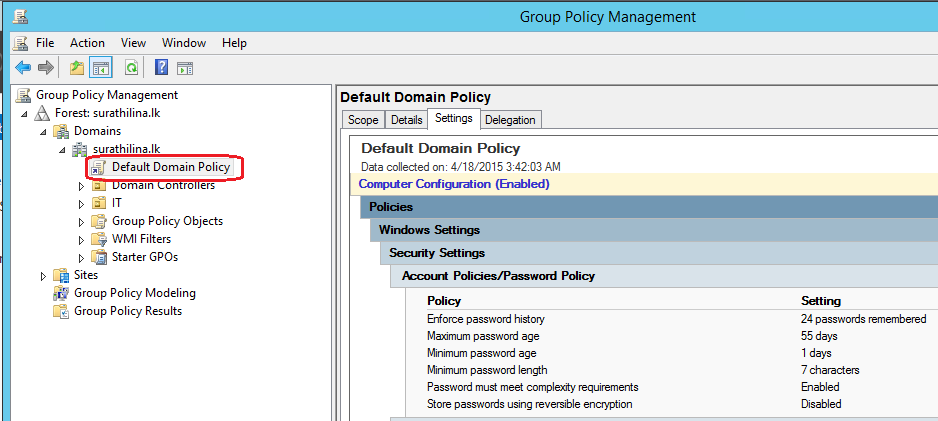
Task: Collapse the Windows Settings section header
Action: click(654, 230)
